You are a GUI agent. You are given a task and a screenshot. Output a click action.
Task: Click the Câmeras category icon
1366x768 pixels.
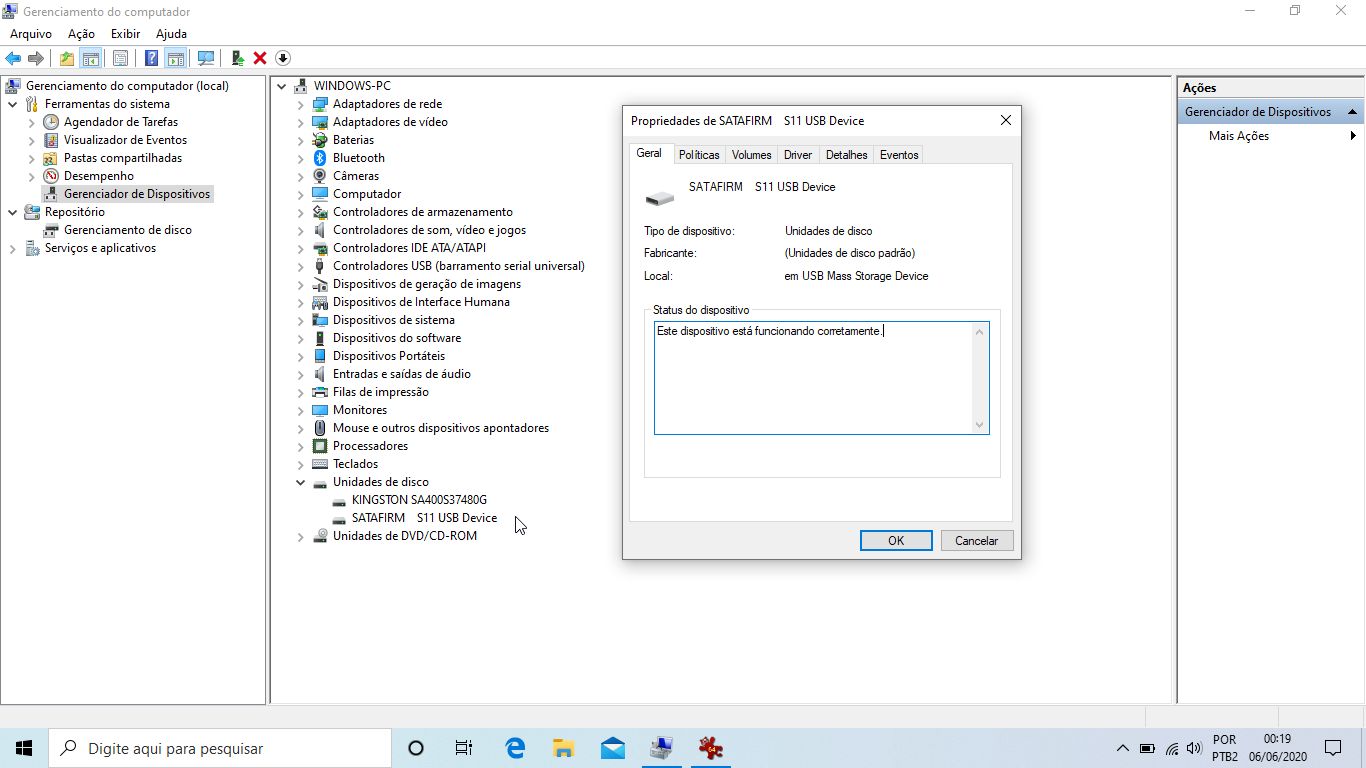320,176
